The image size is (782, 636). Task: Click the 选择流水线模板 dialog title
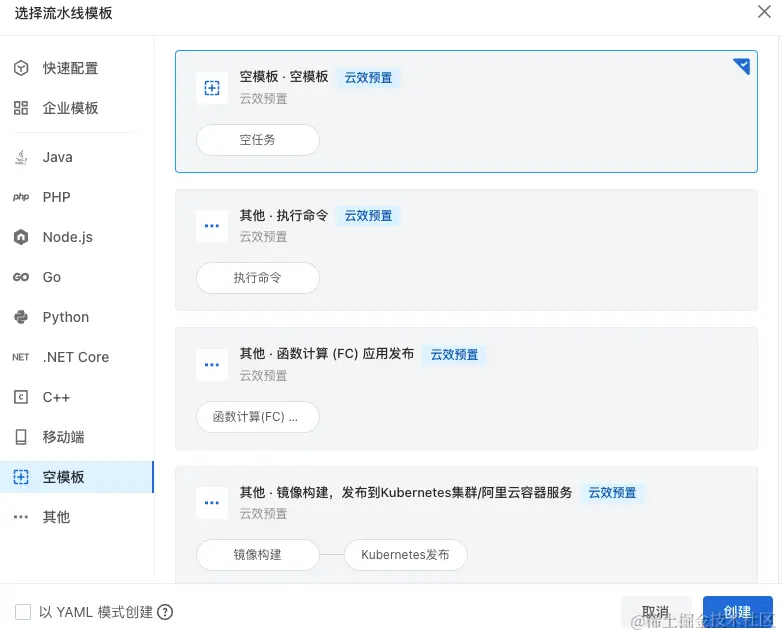pyautogui.click(x=63, y=13)
